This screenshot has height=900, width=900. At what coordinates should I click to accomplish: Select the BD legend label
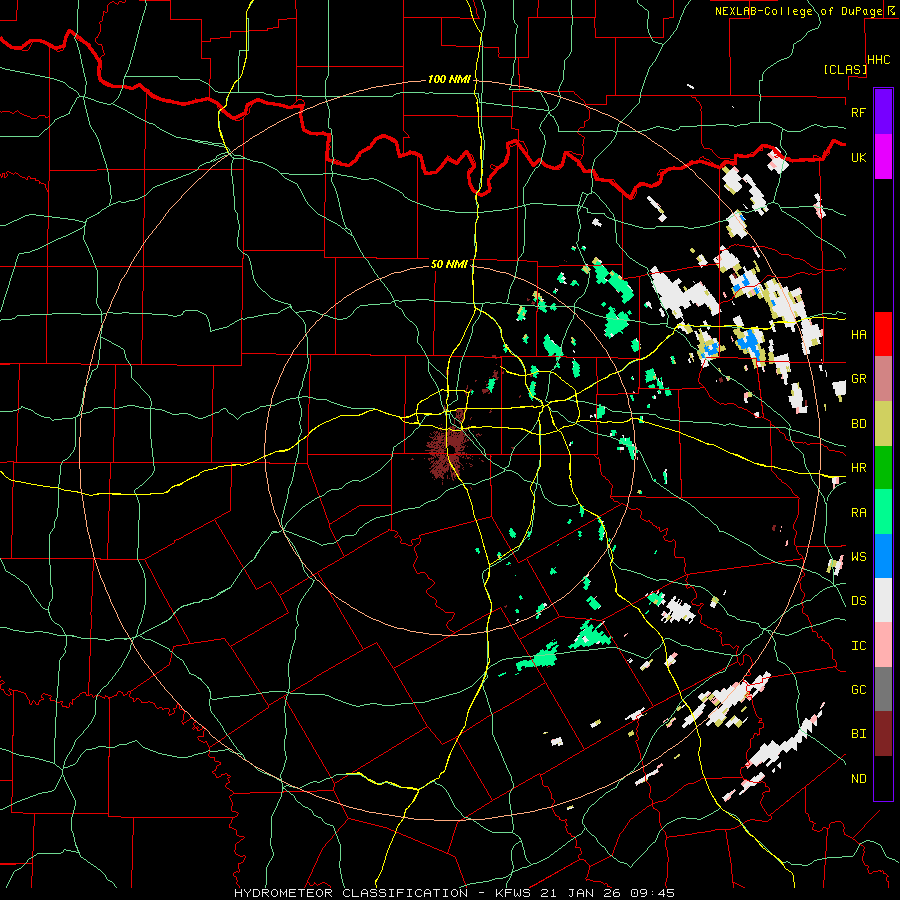tap(858, 424)
